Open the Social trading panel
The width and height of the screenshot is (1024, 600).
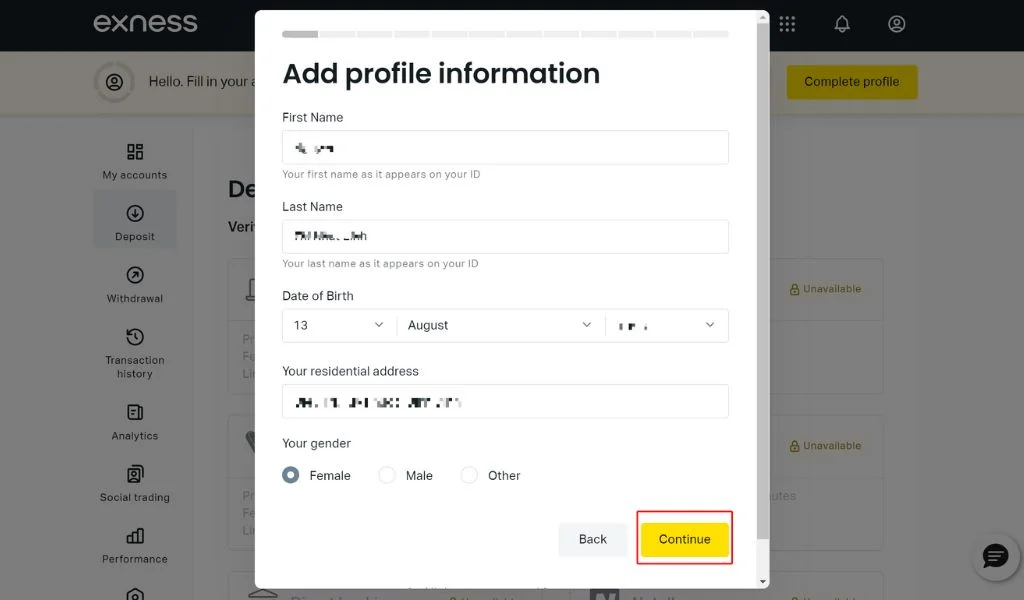[x=134, y=483]
